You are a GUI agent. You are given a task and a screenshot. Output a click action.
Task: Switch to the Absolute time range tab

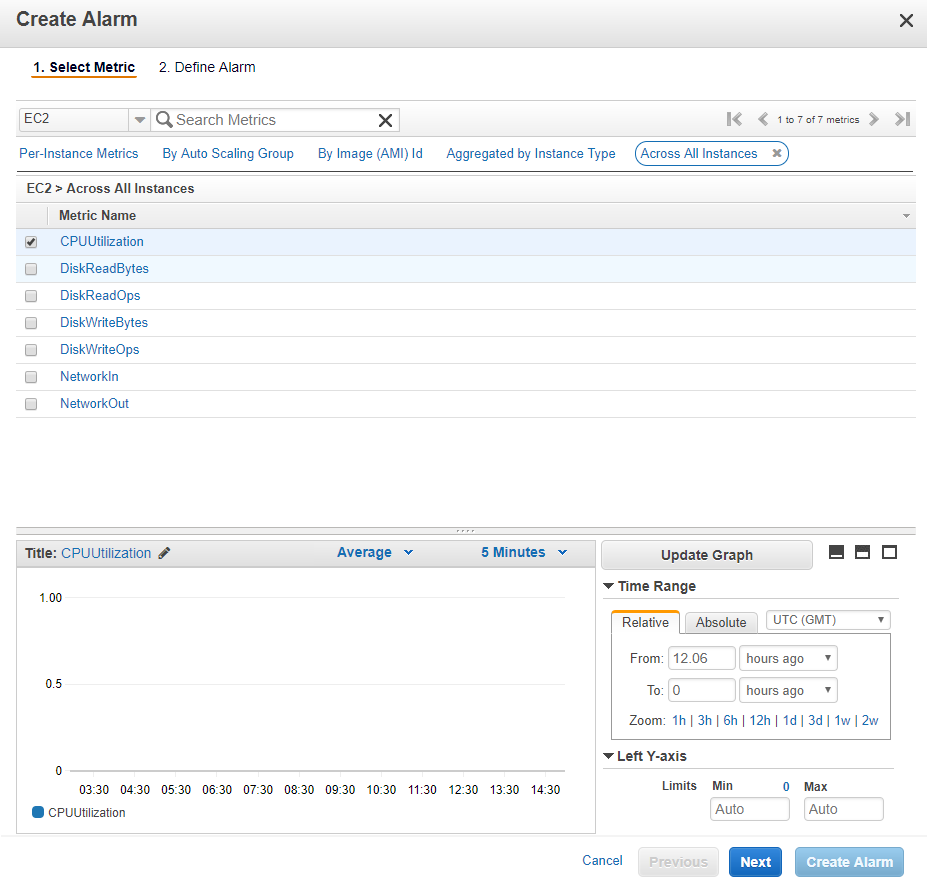720,622
